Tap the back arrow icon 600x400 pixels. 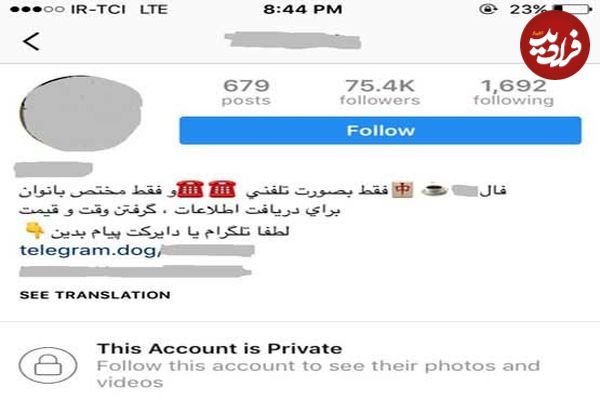tap(31, 41)
